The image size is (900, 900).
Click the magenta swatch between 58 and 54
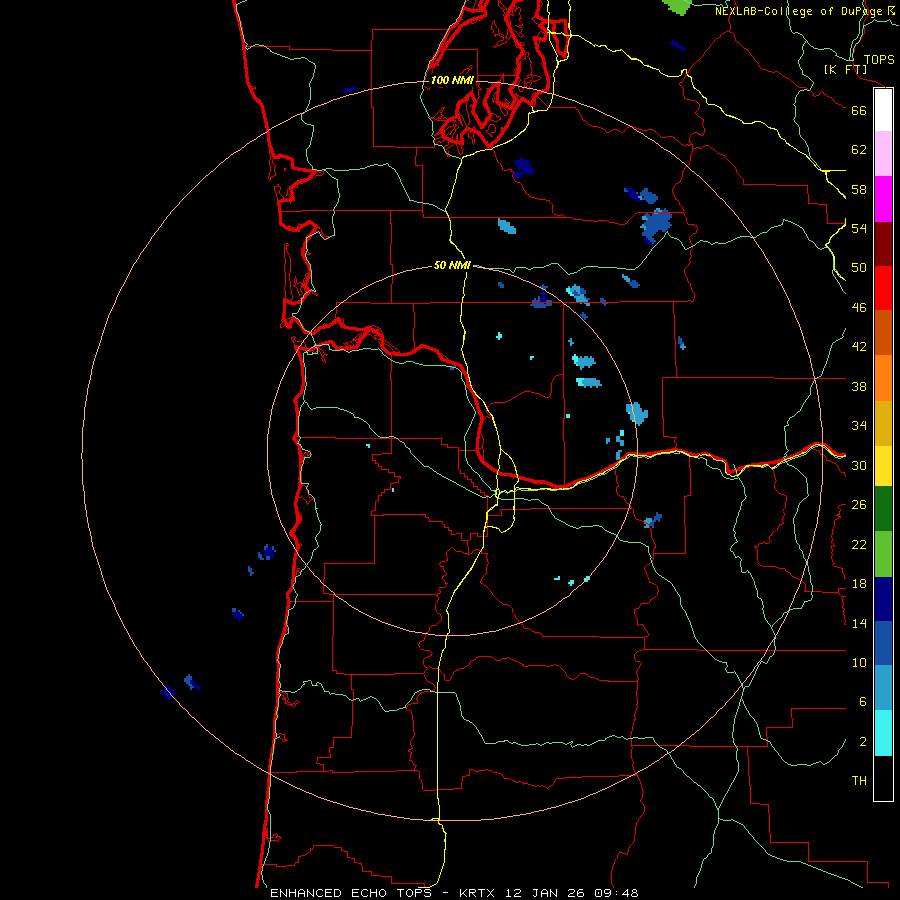pos(883,199)
